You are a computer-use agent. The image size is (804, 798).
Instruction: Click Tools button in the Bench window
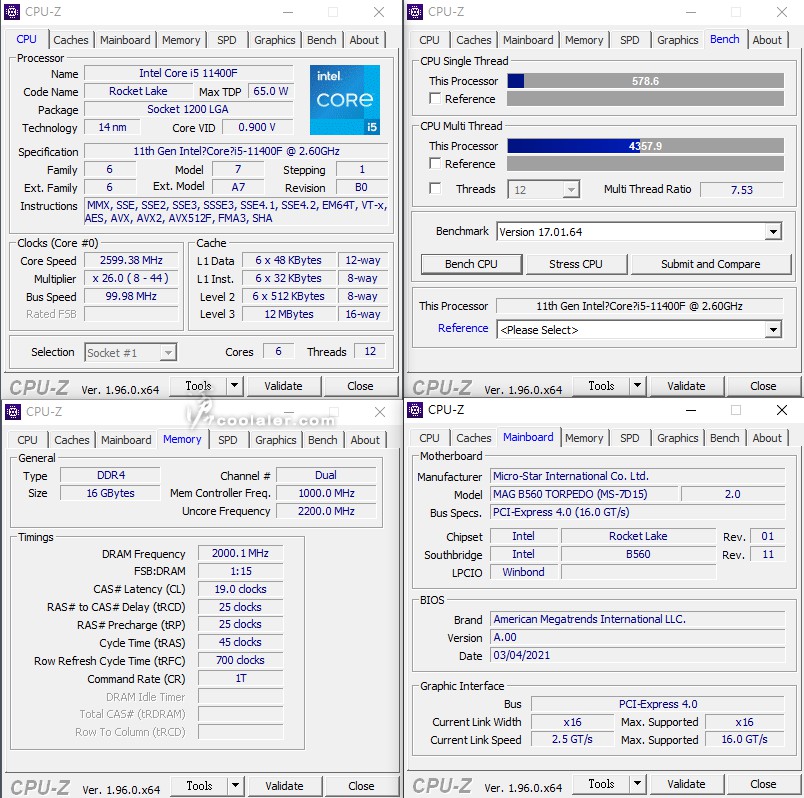pyautogui.click(x=601, y=386)
